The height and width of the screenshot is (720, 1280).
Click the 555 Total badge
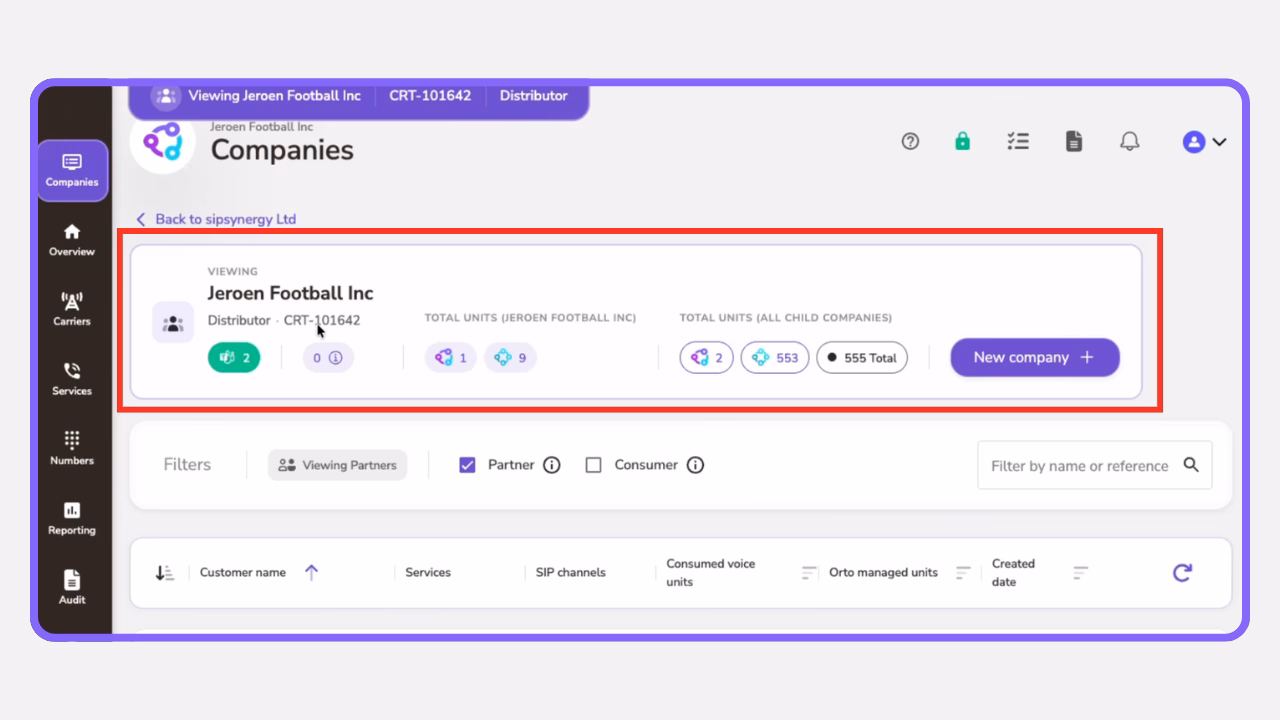tap(862, 357)
